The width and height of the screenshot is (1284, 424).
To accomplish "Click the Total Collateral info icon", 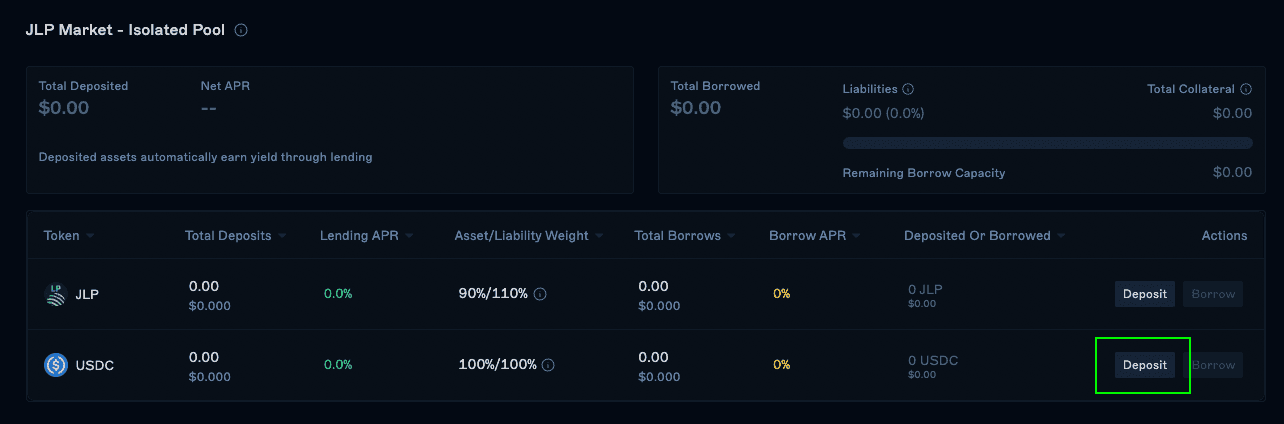I will (1245, 89).
